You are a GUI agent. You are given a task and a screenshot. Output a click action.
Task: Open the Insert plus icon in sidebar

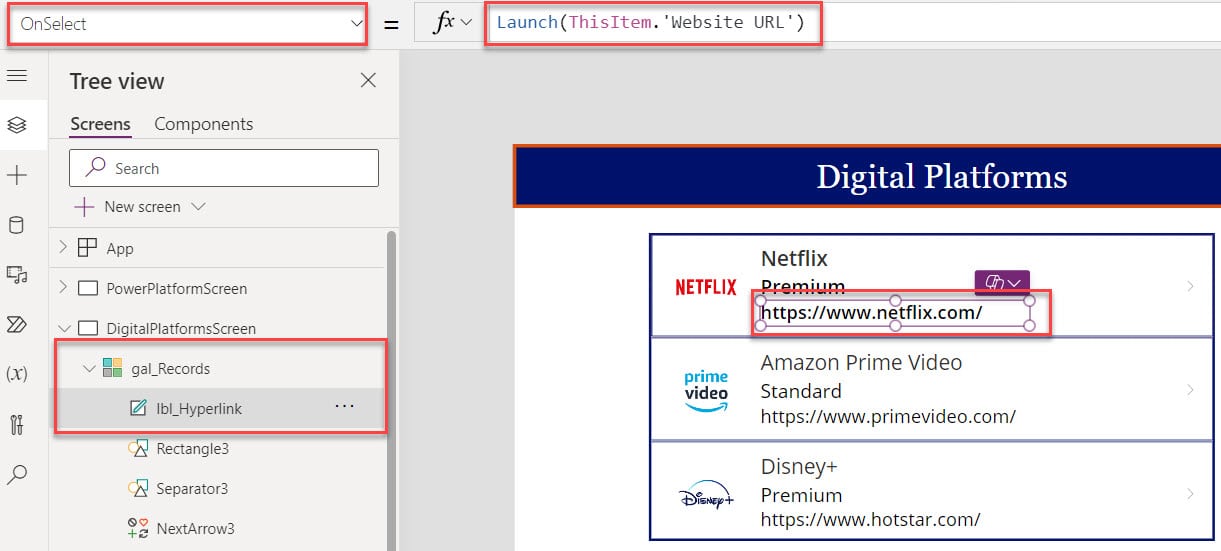click(x=17, y=176)
